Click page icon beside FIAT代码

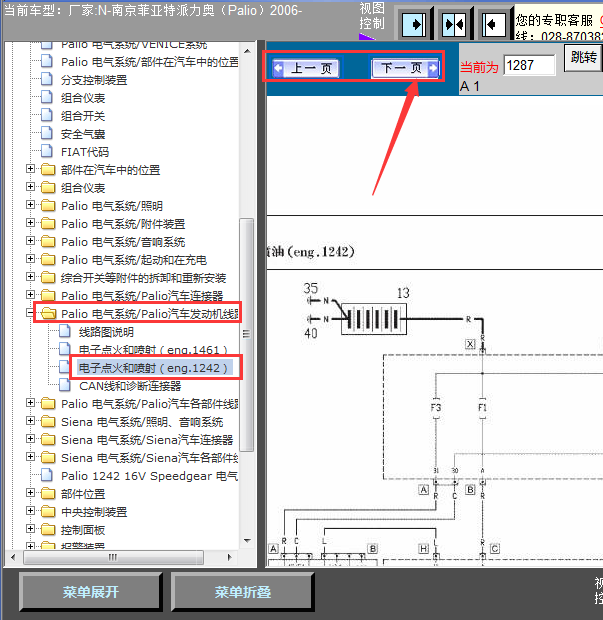tap(47, 151)
